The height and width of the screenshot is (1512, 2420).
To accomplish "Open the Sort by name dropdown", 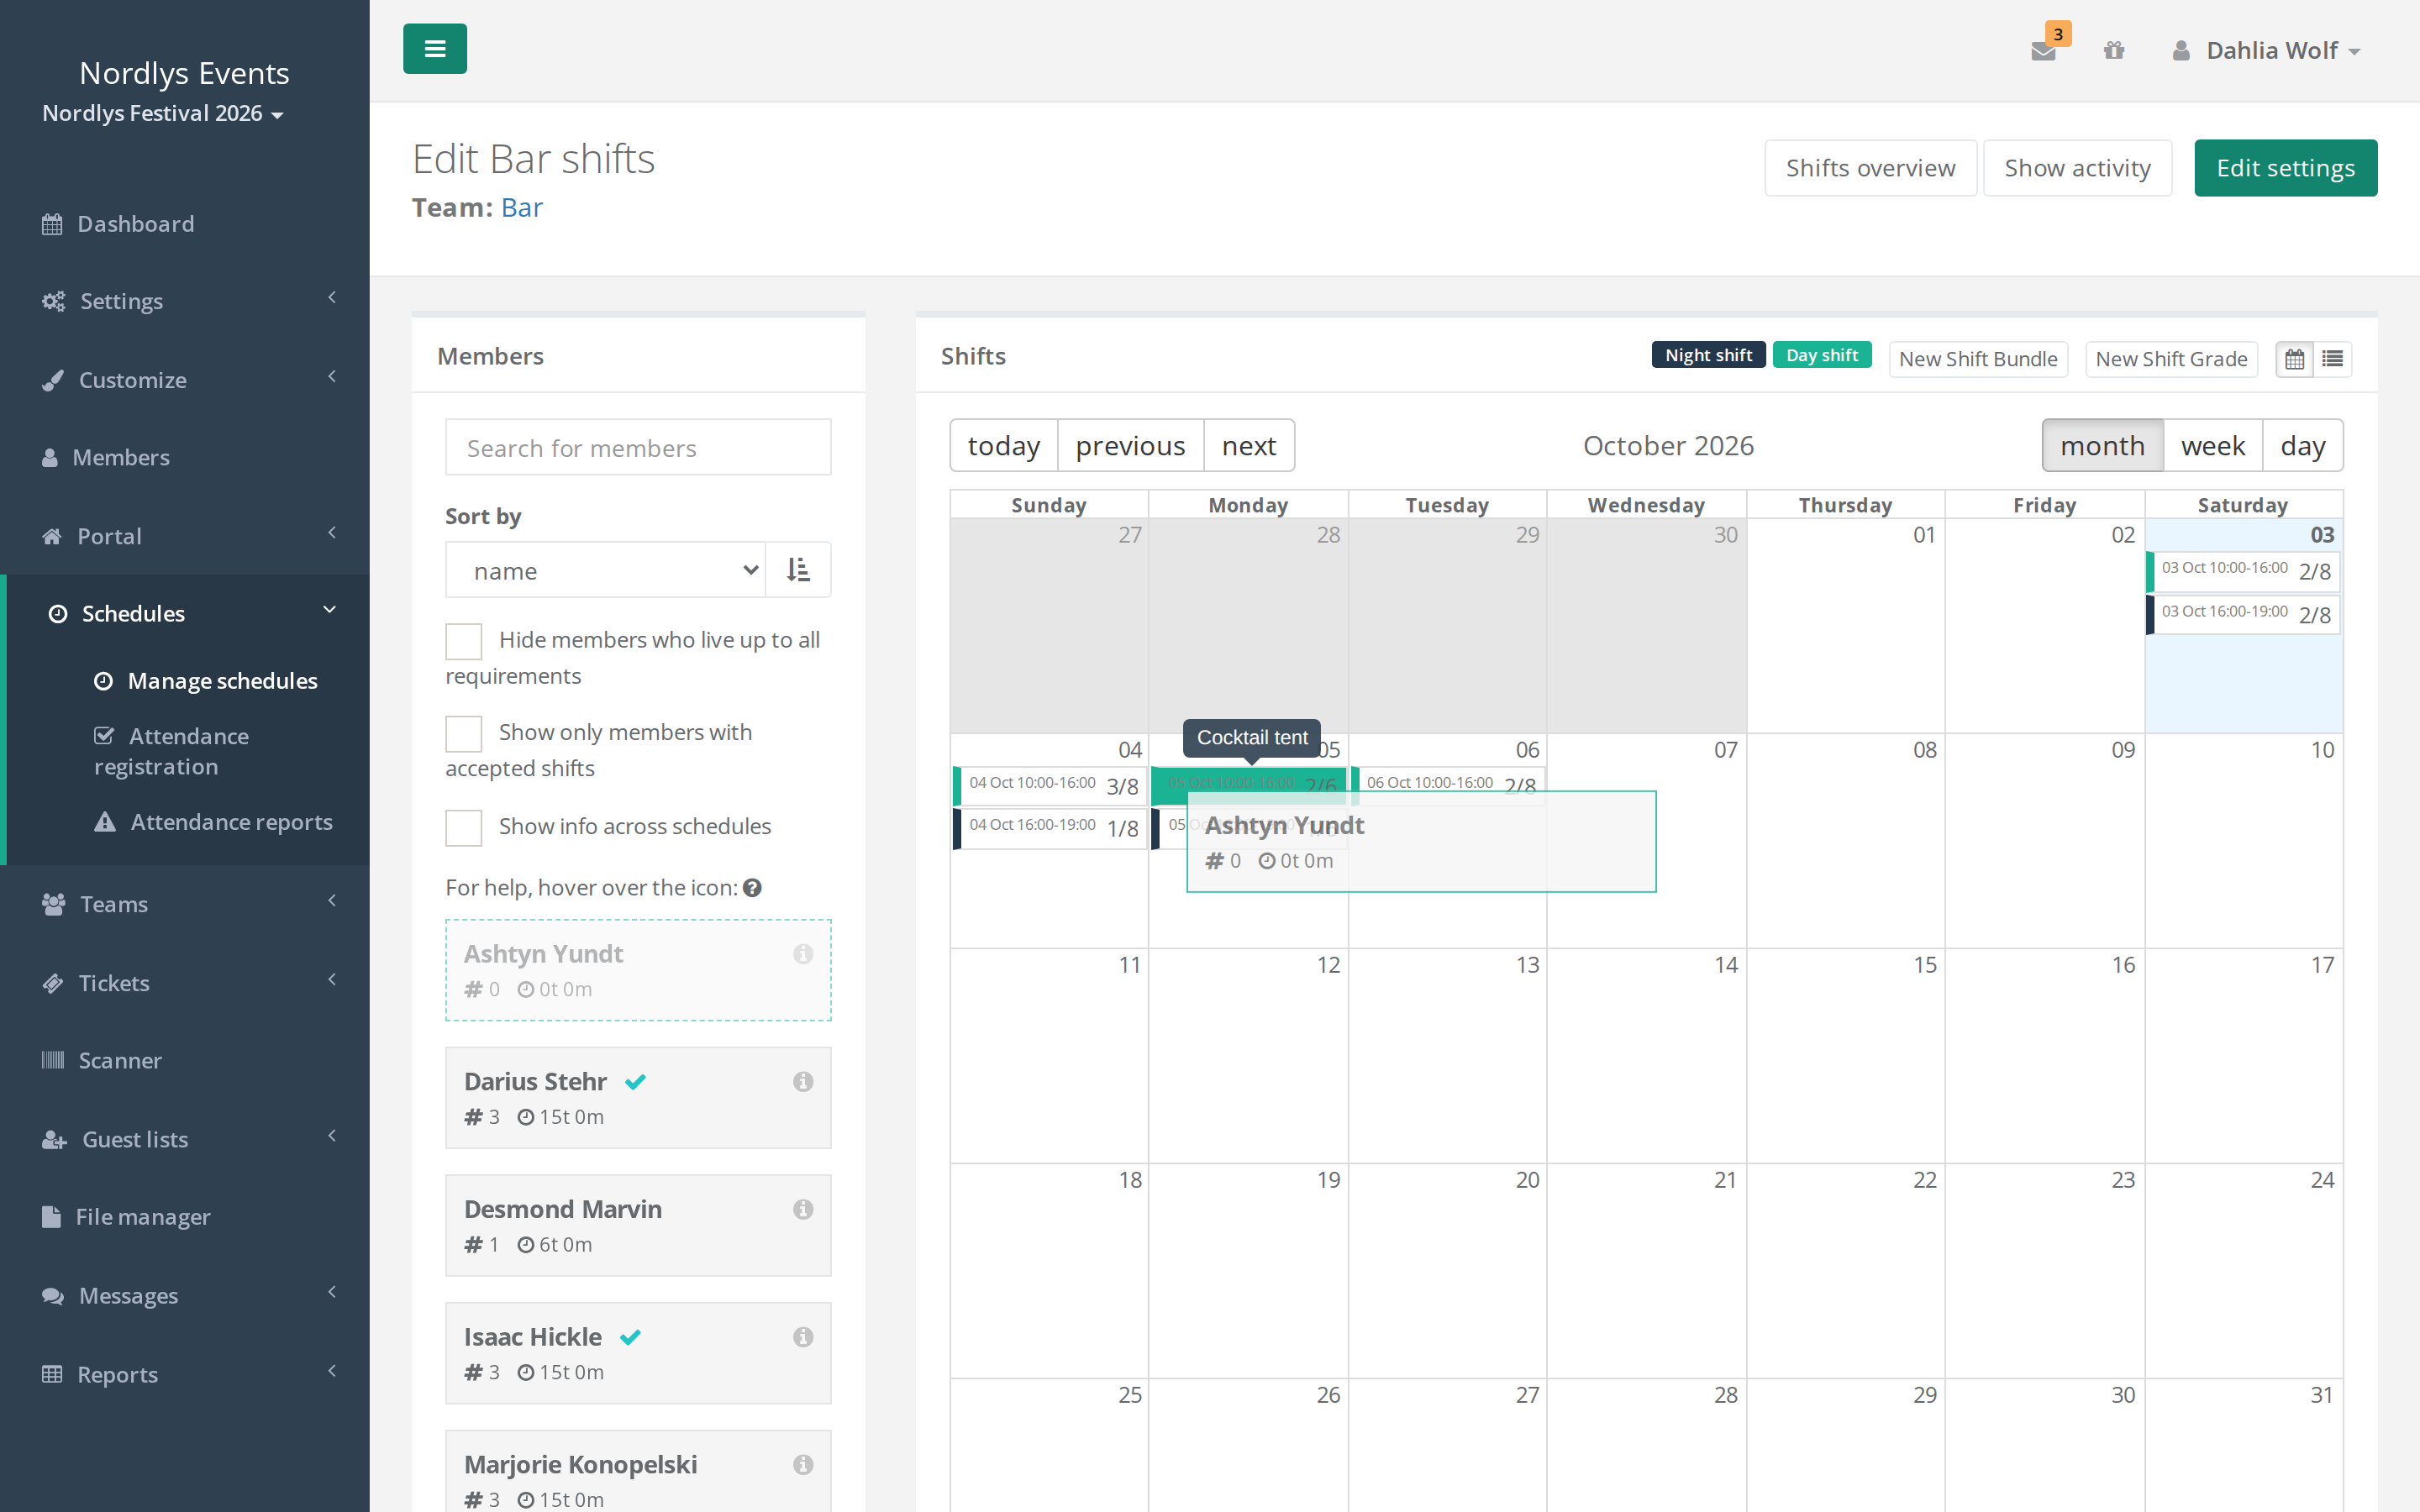I will (x=606, y=570).
